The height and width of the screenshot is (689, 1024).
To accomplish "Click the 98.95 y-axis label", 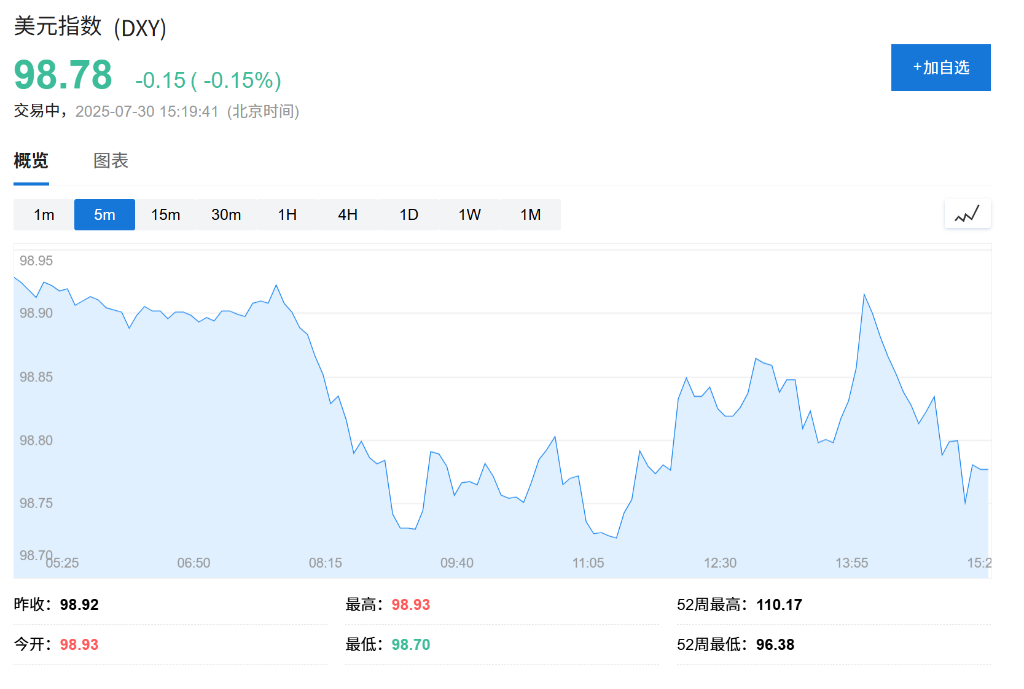I will pyautogui.click(x=36, y=261).
